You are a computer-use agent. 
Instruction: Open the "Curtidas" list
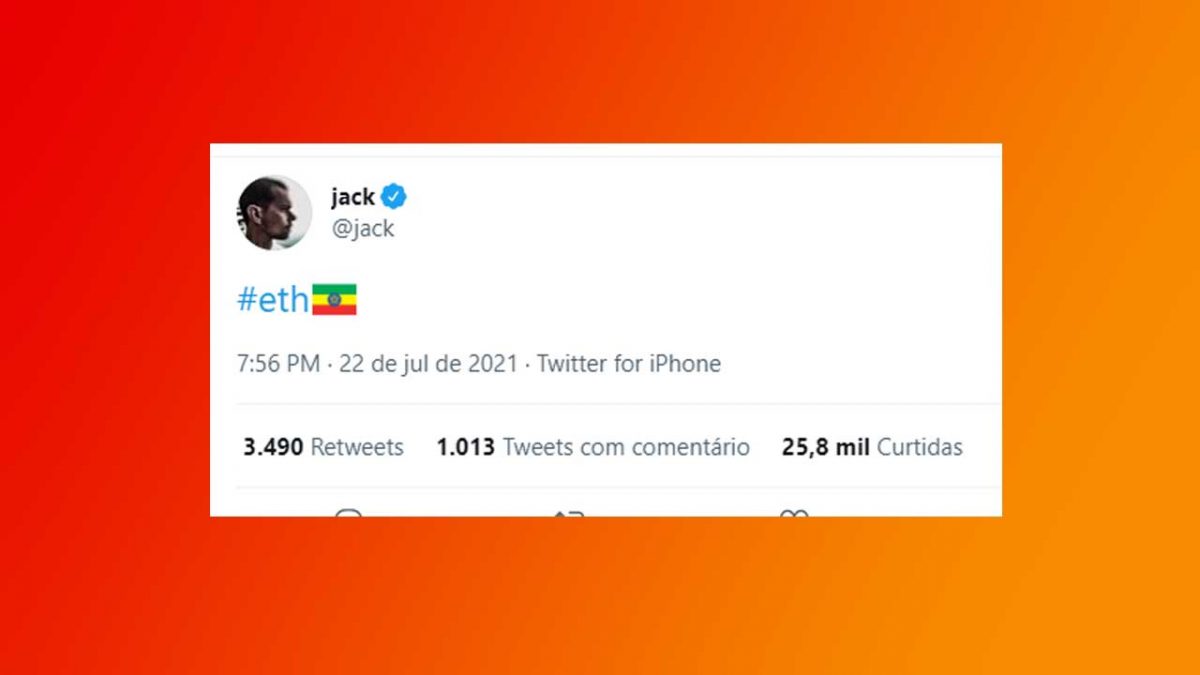point(920,447)
